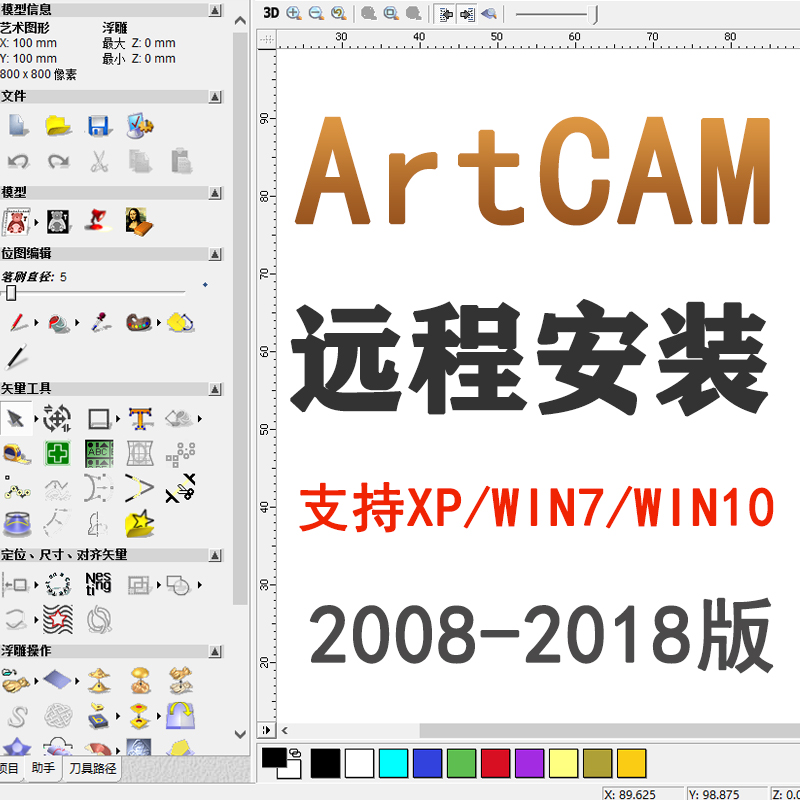This screenshot has height=800, width=800.
Task: Click the panel scroll down arrow
Action: (240, 735)
